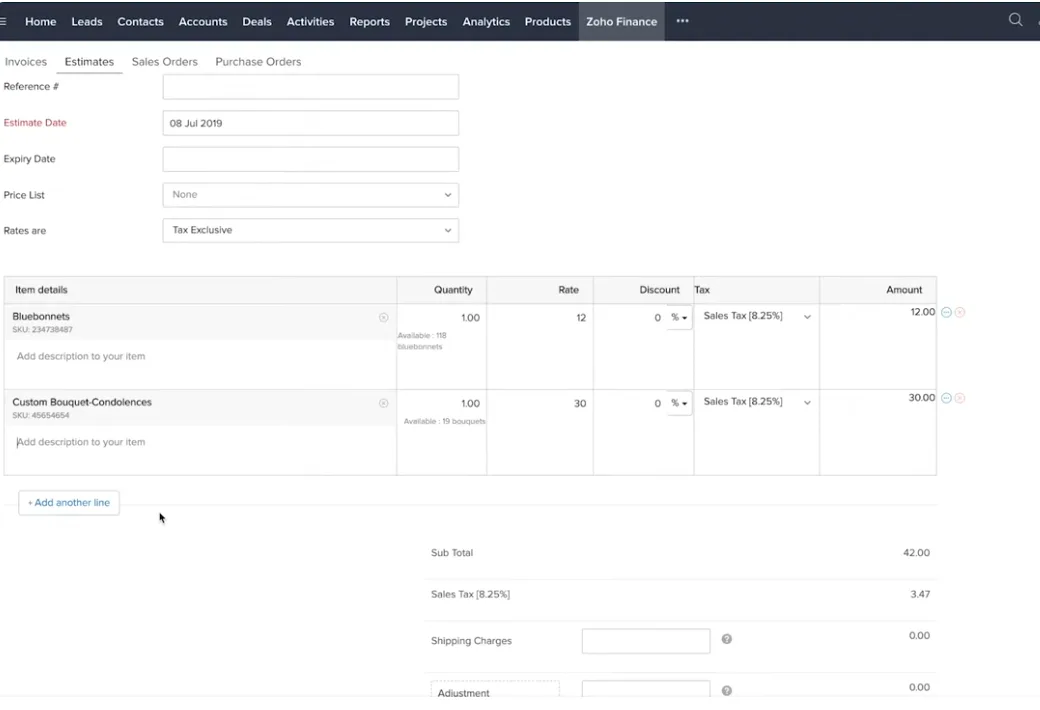Screen dimensions: 1040x710
Task: Open the Sales Tax dropdown for Bluebonnets
Action: 757,317
